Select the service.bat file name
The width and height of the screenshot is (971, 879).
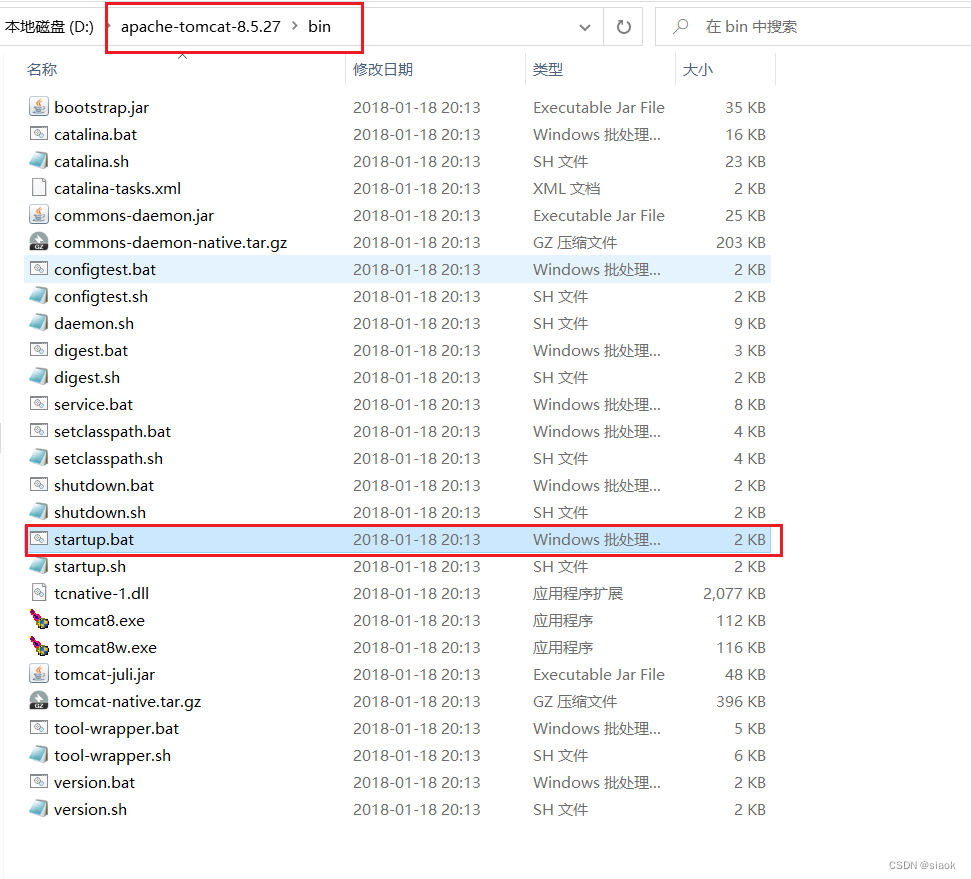point(94,405)
